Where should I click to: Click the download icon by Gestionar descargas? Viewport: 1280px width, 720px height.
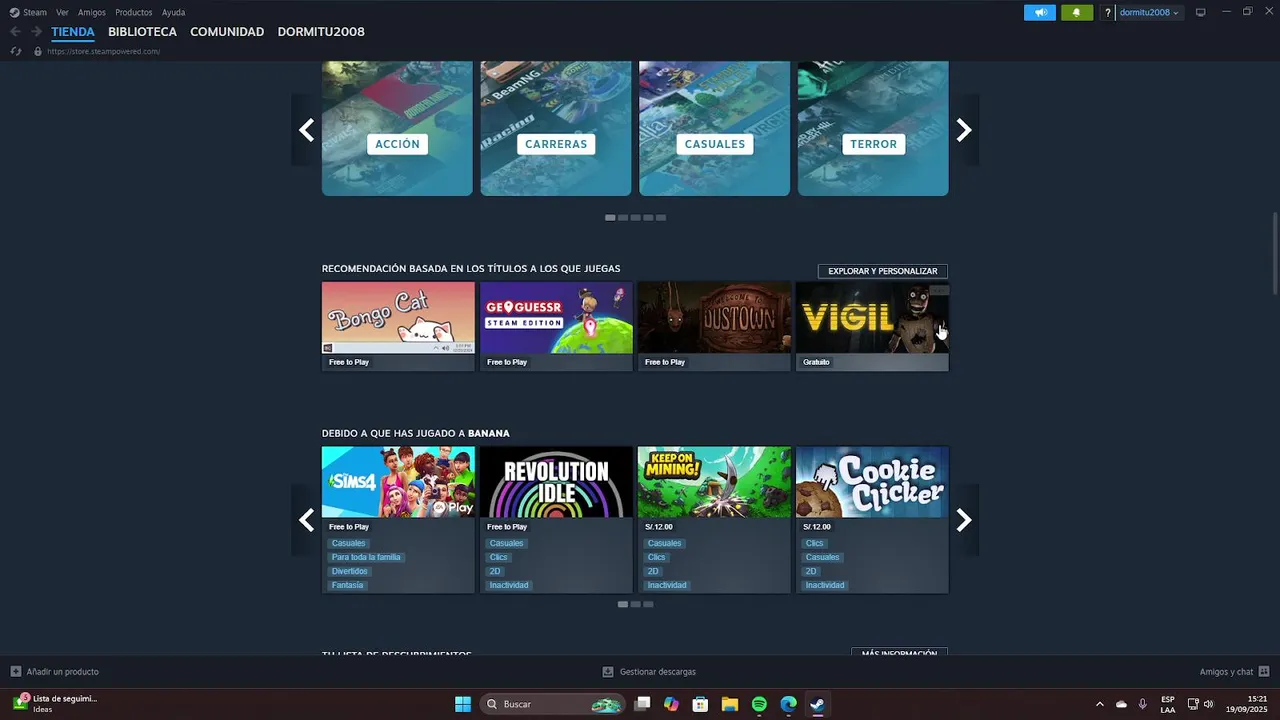click(608, 672)
